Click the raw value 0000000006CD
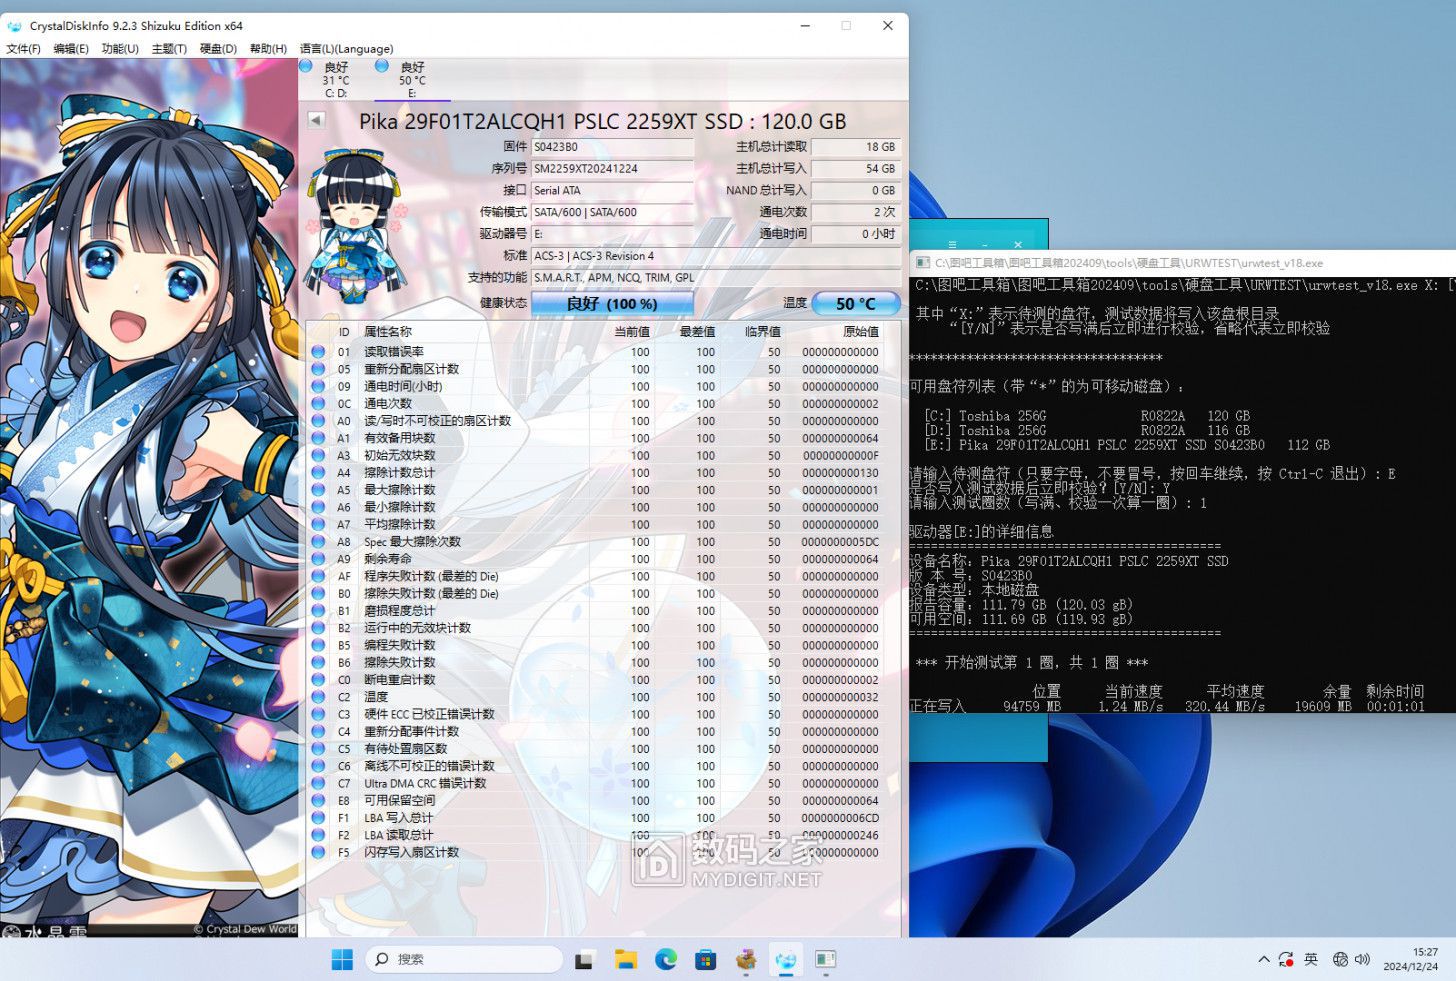This screenshot has width=1456, height=981. pos(840,818)
